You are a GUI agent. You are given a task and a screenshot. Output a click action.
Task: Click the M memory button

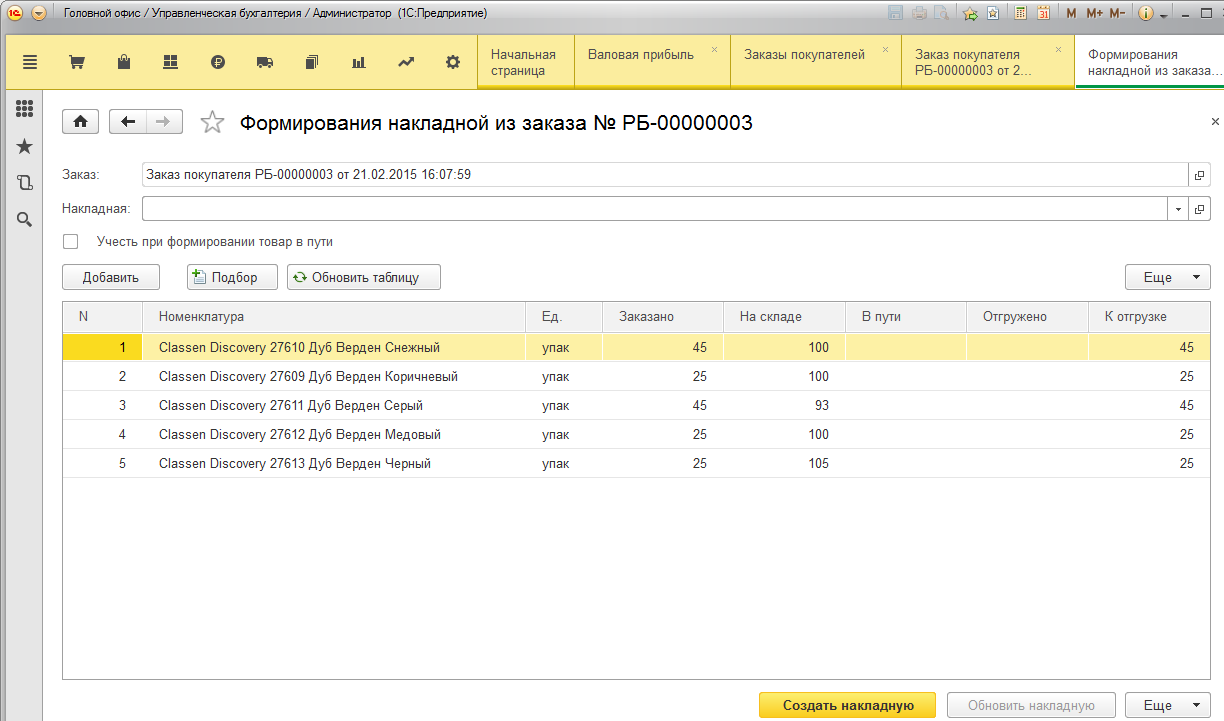1072,13
